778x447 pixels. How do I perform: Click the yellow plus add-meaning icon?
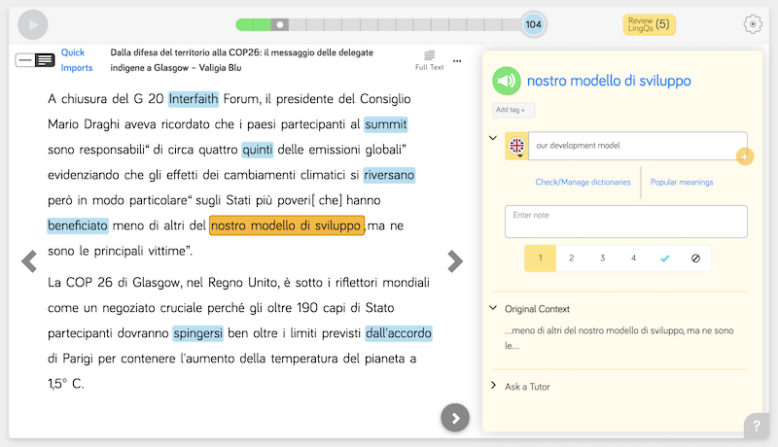pos(744,157)
